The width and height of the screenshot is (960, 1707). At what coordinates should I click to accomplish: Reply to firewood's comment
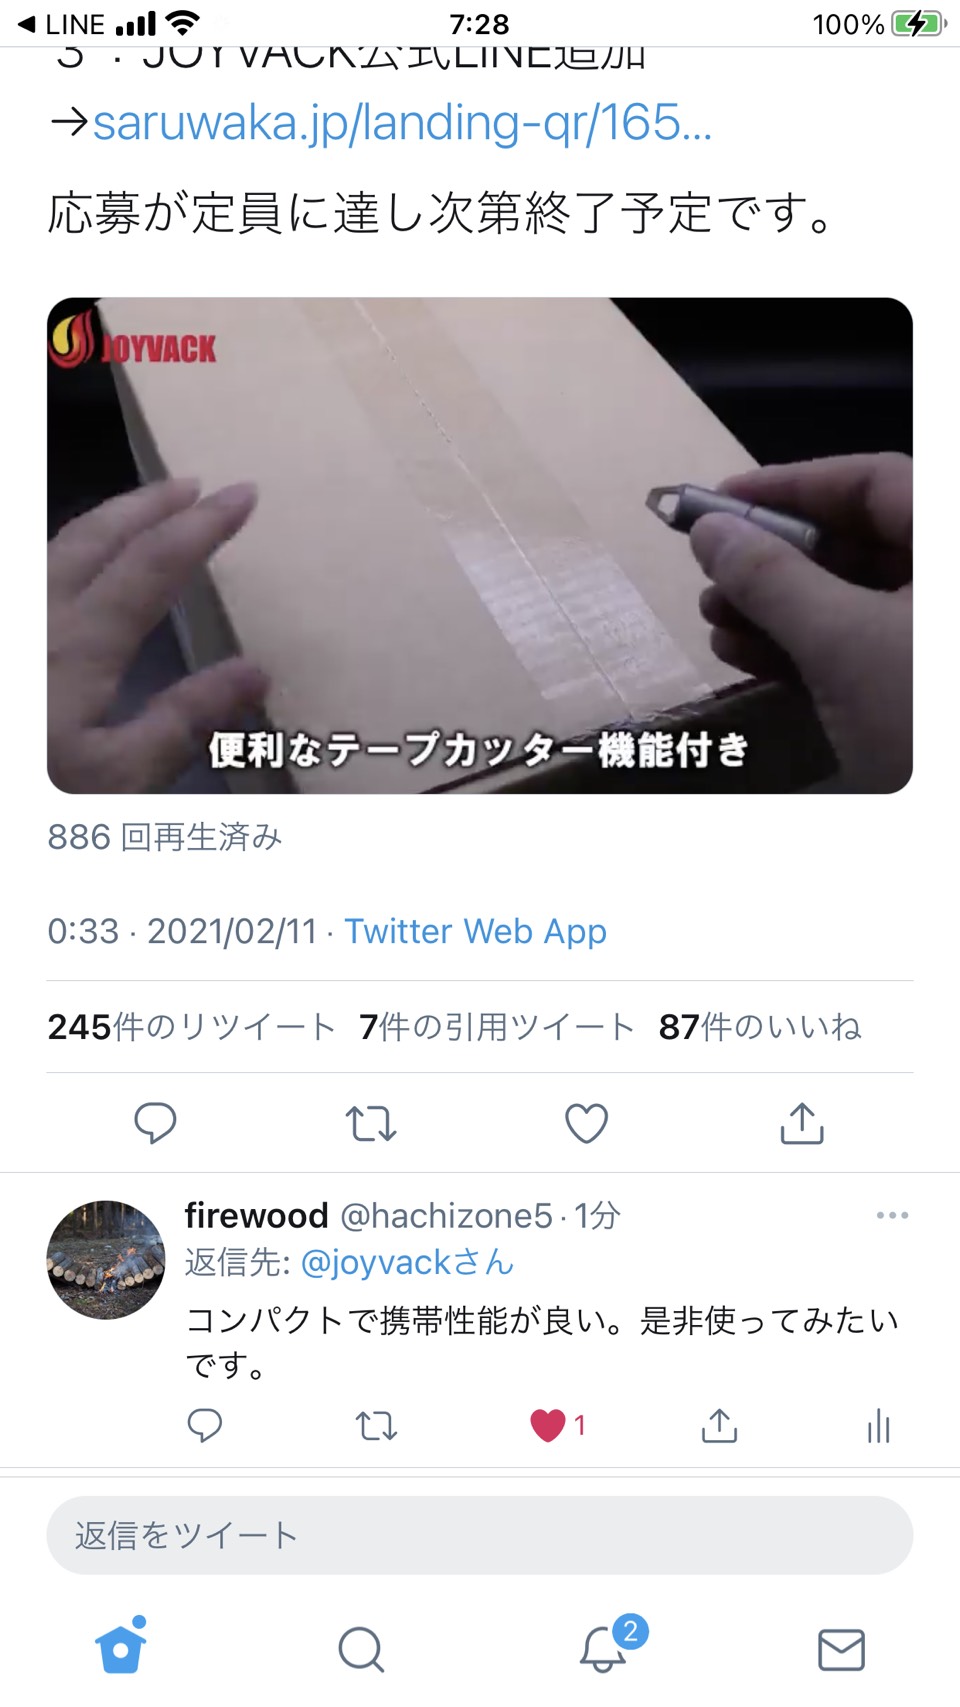[205, 1425]
